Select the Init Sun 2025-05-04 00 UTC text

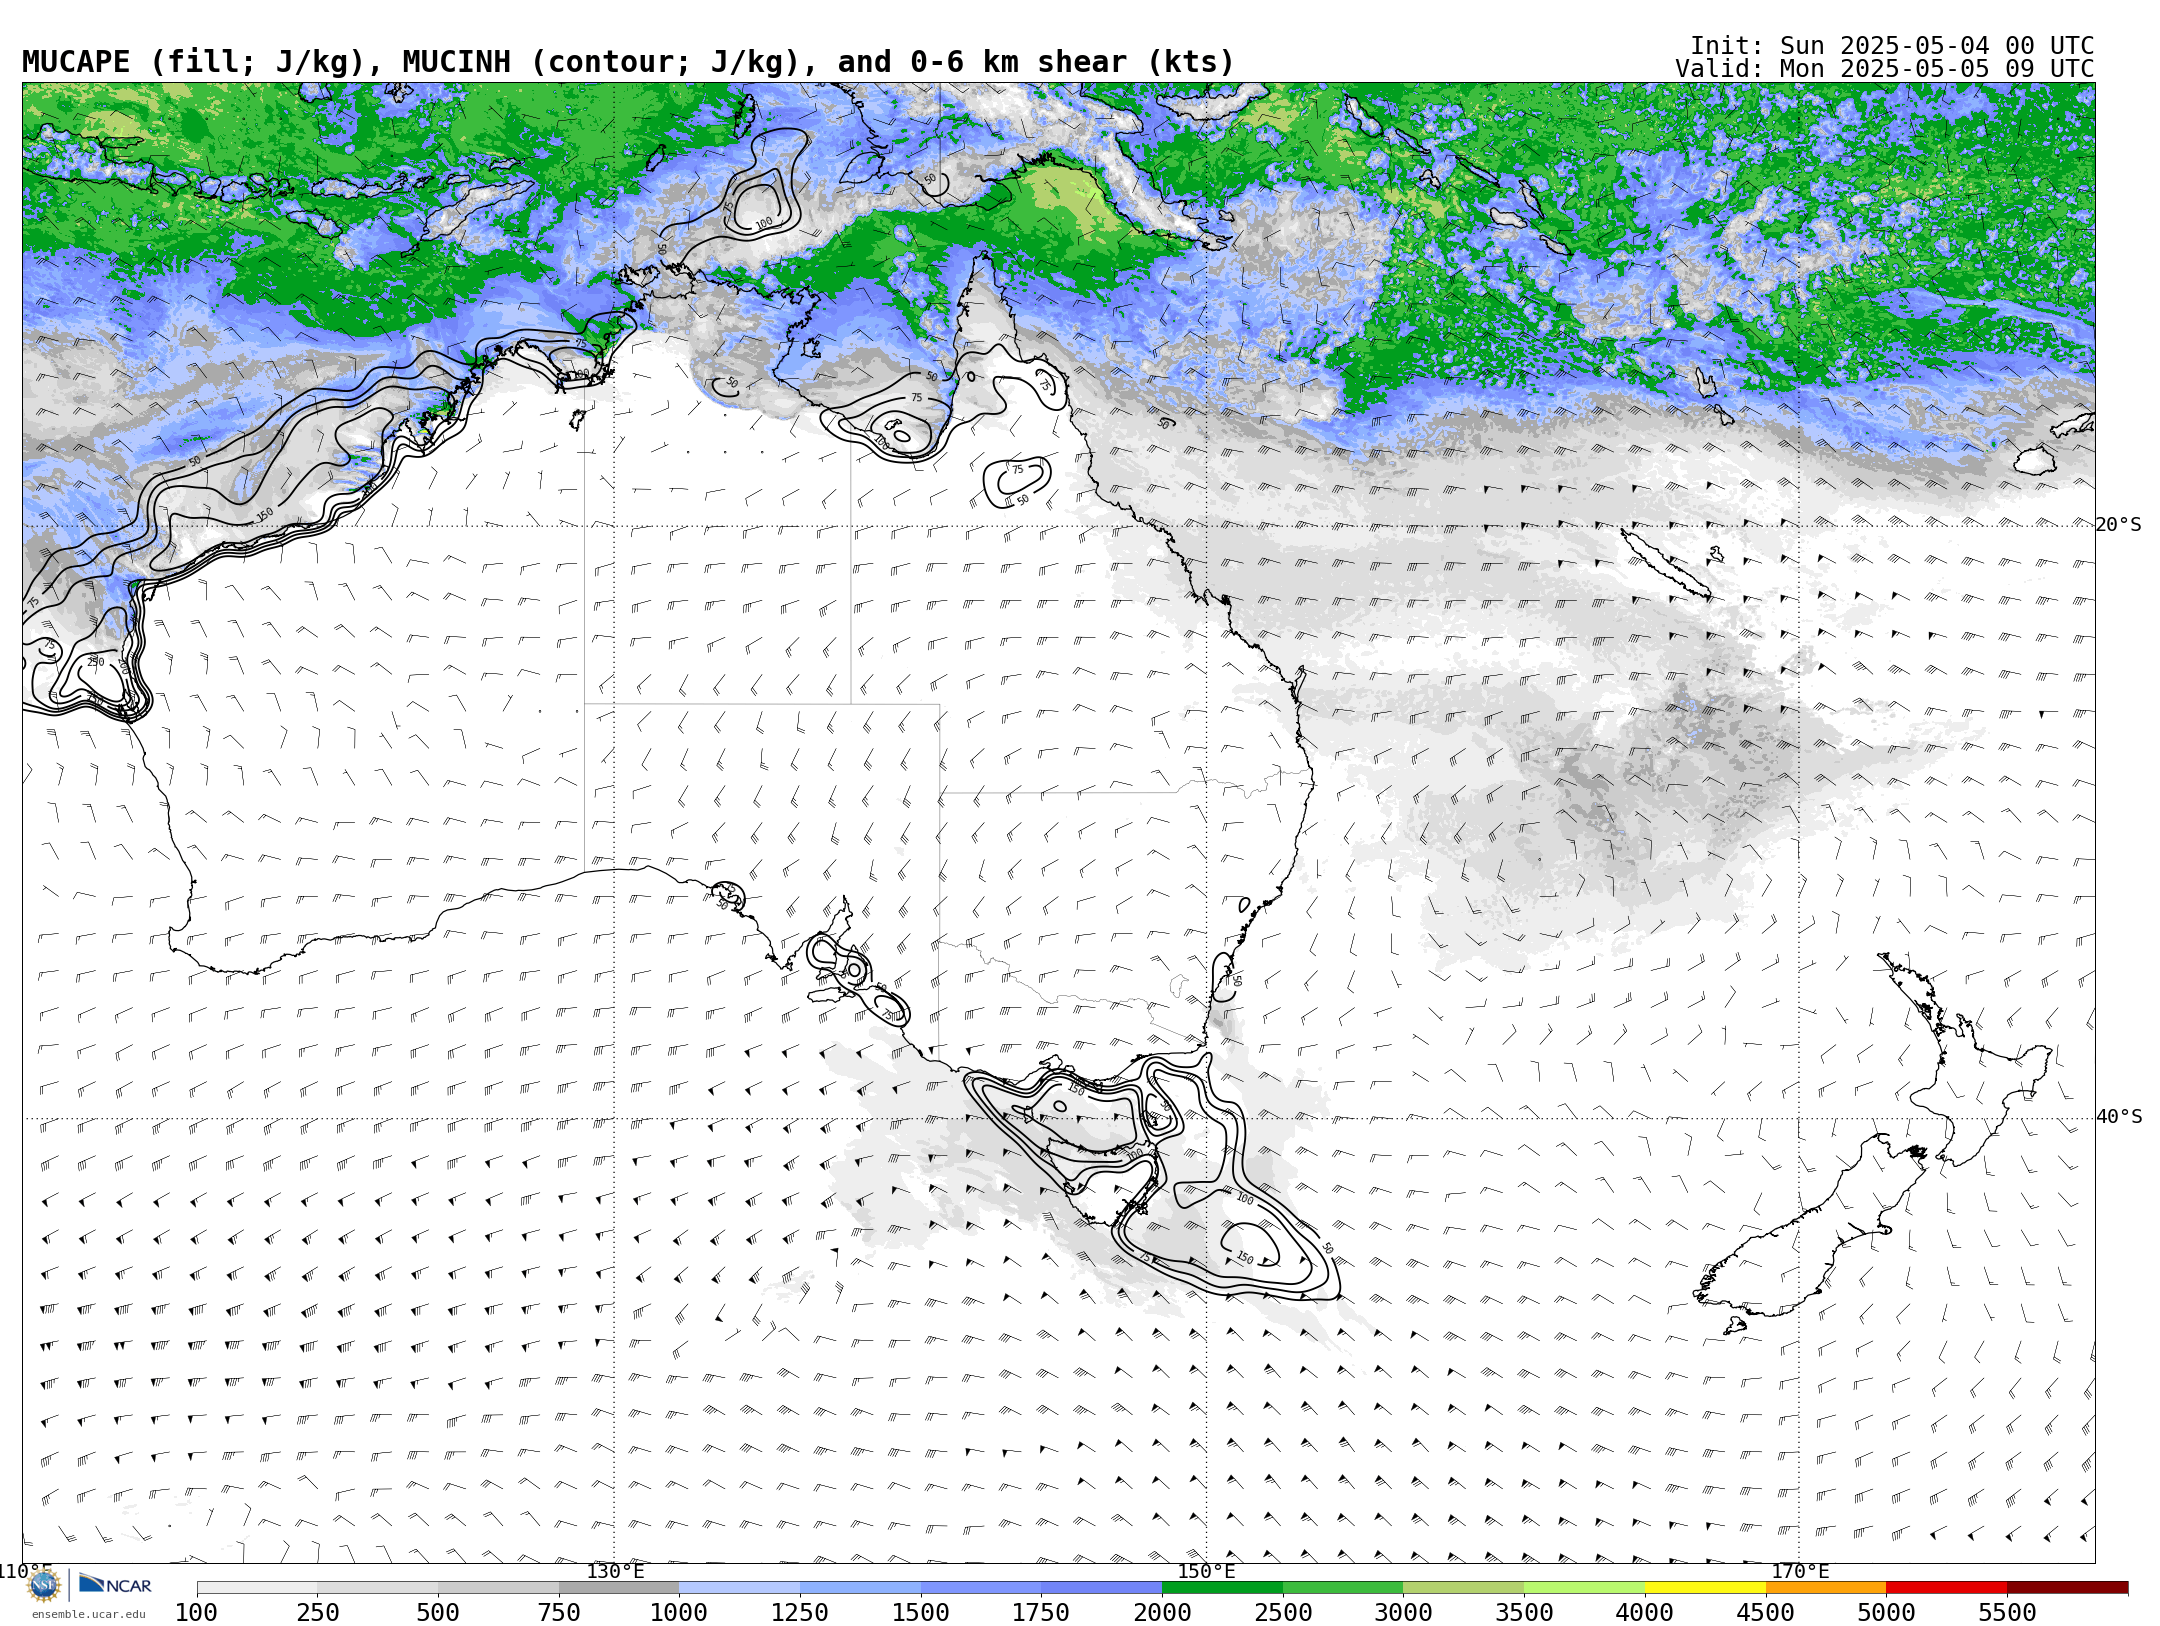tap(1892, 46)
